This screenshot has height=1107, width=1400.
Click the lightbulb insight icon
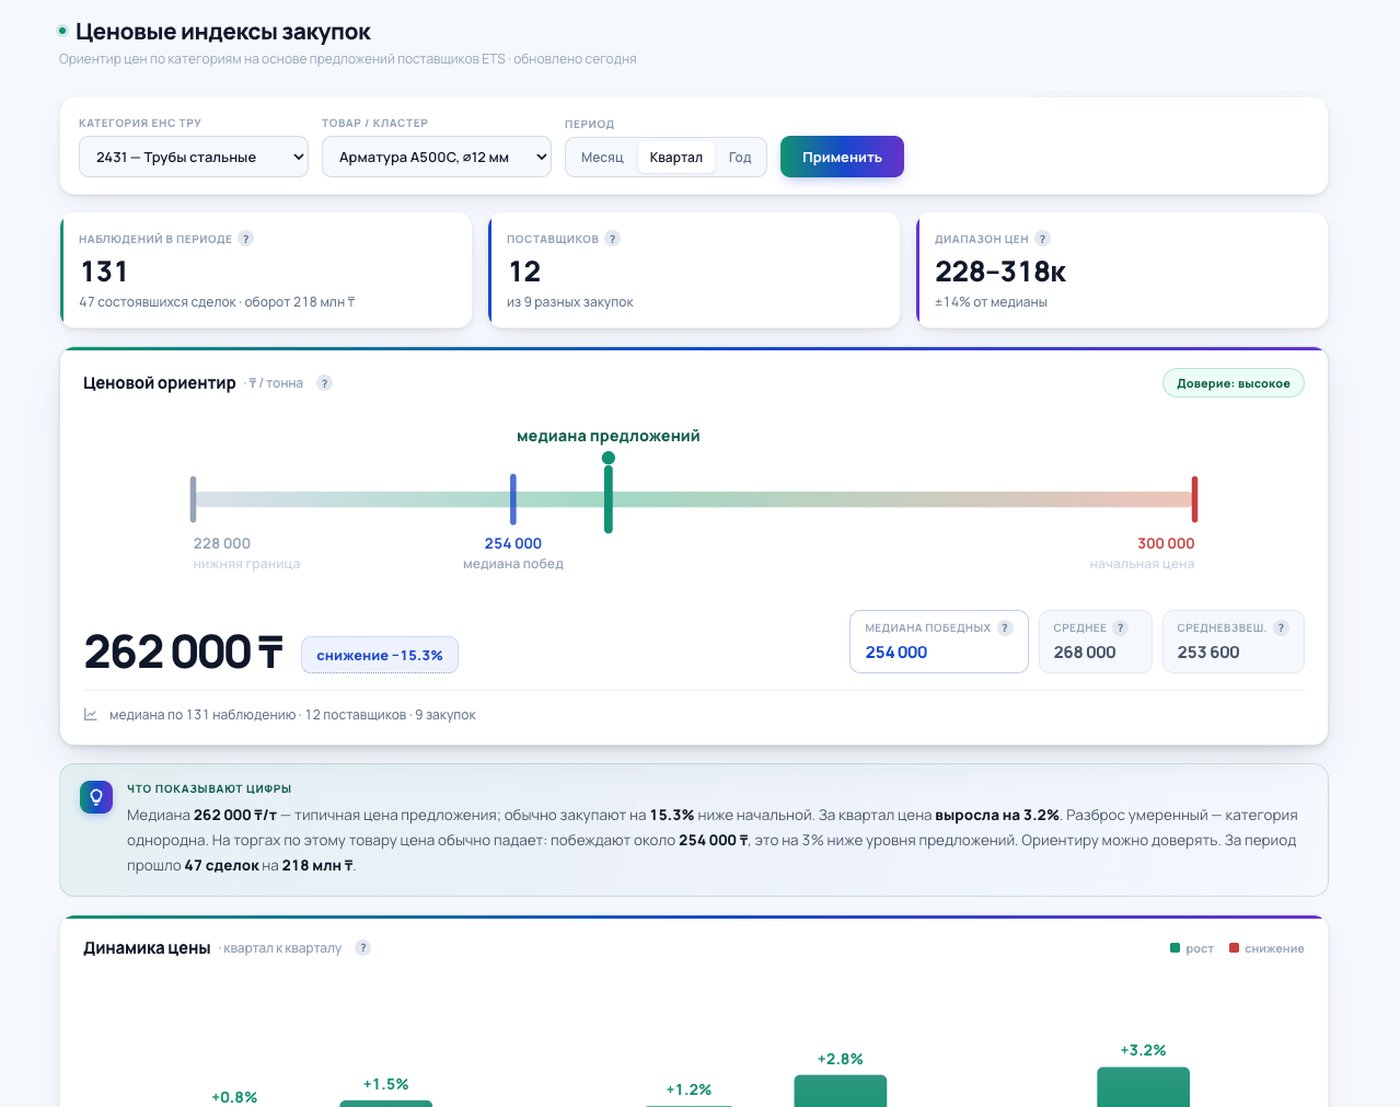(97, 797)
